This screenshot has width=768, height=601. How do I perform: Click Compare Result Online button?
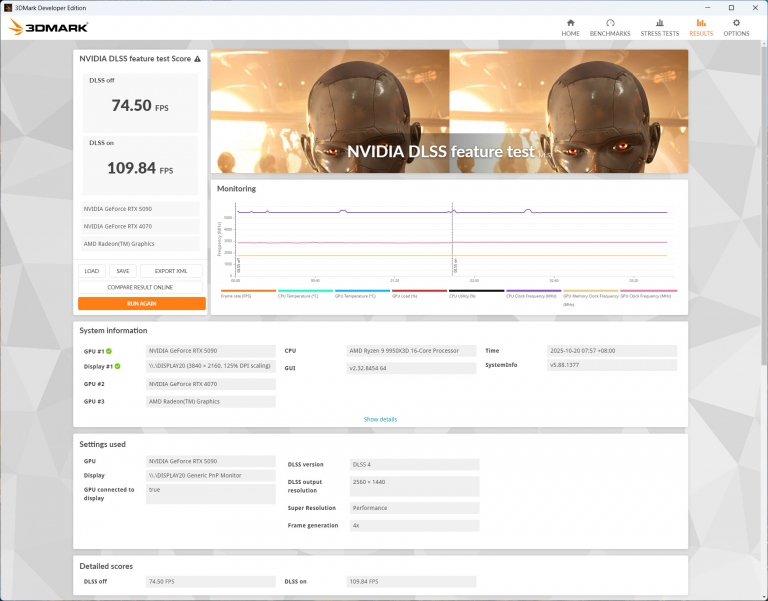[x=141, y=287]
